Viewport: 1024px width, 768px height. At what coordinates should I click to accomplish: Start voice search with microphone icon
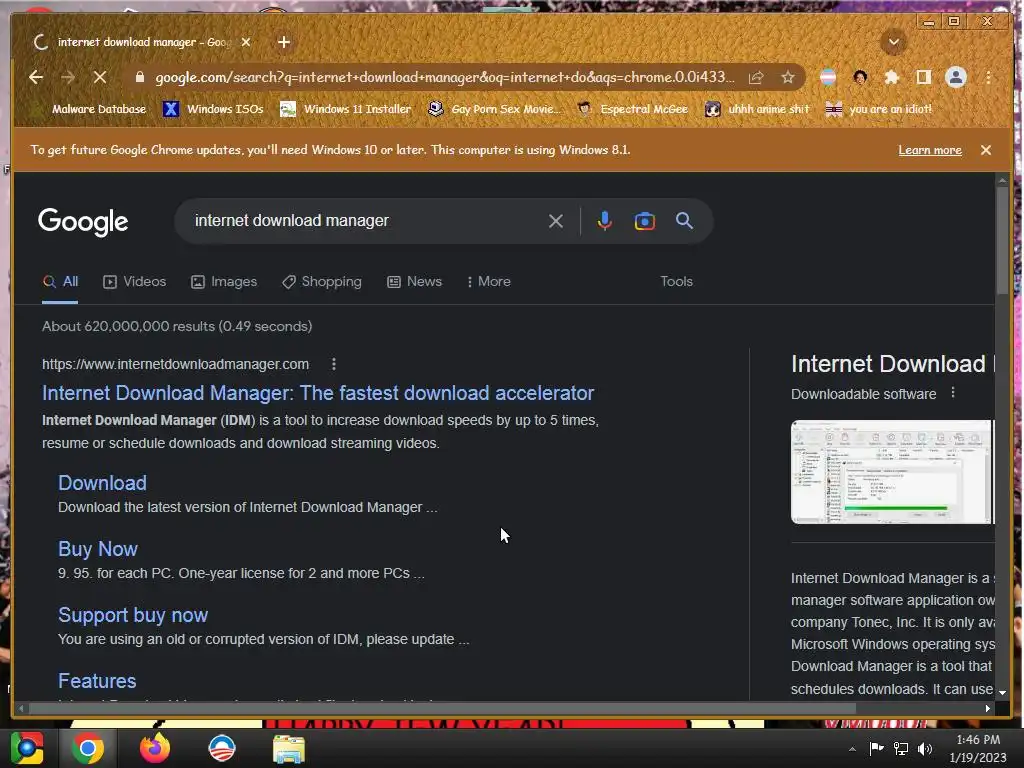point(604,221)
